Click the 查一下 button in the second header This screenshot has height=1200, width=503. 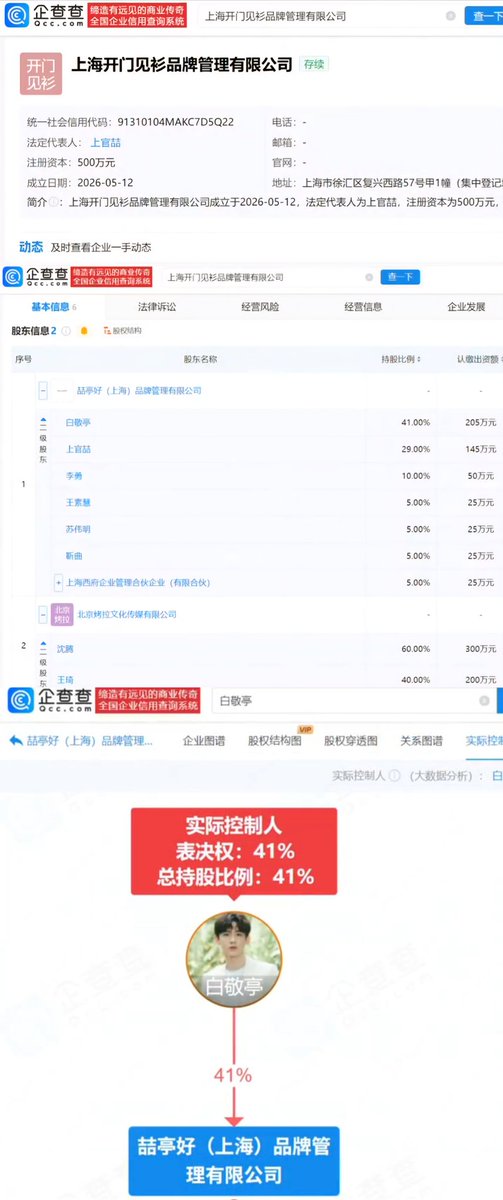click(401, 277)
